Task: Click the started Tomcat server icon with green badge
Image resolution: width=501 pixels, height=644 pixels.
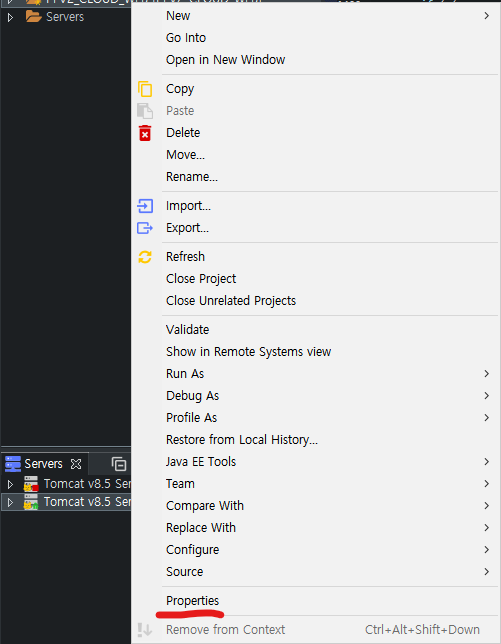Action: [31, 502]
